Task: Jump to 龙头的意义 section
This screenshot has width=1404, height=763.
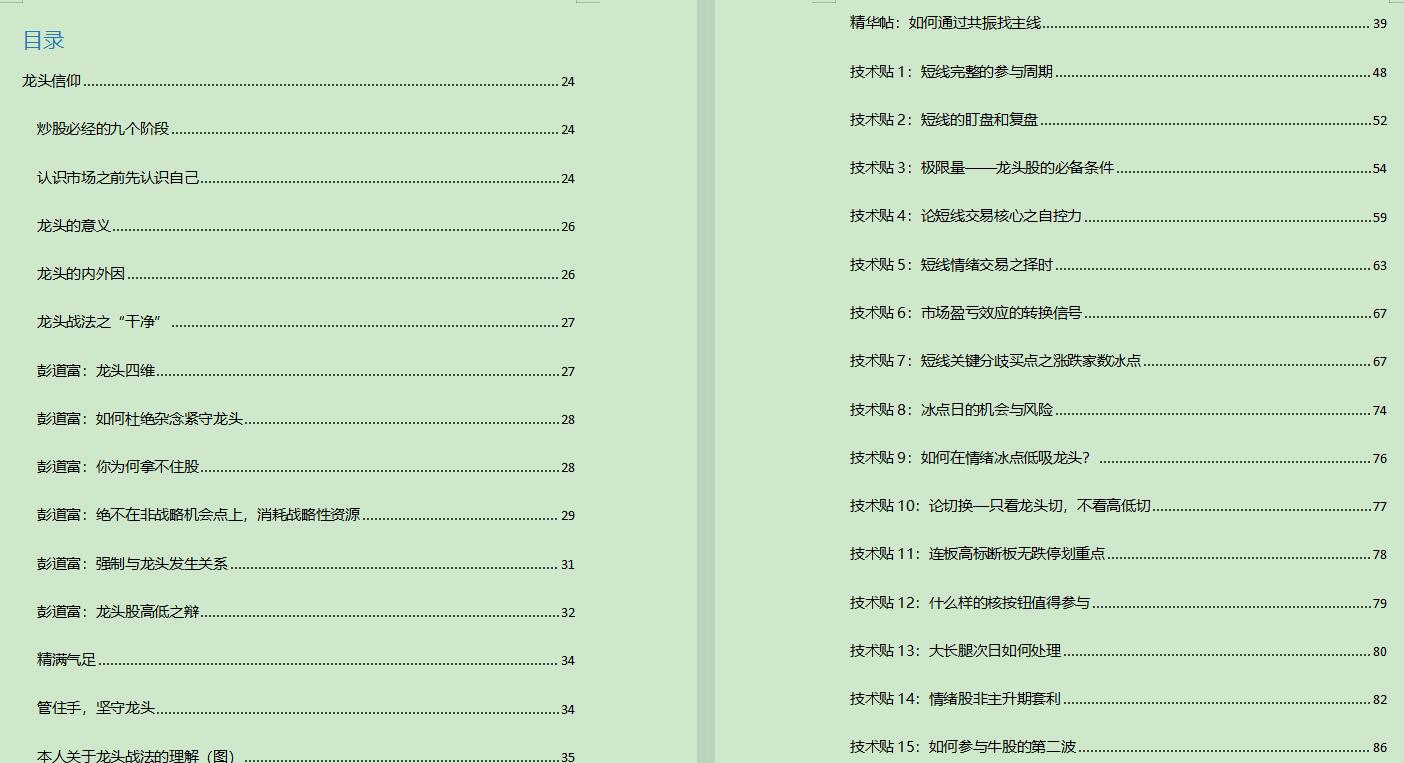Action: 73,226
